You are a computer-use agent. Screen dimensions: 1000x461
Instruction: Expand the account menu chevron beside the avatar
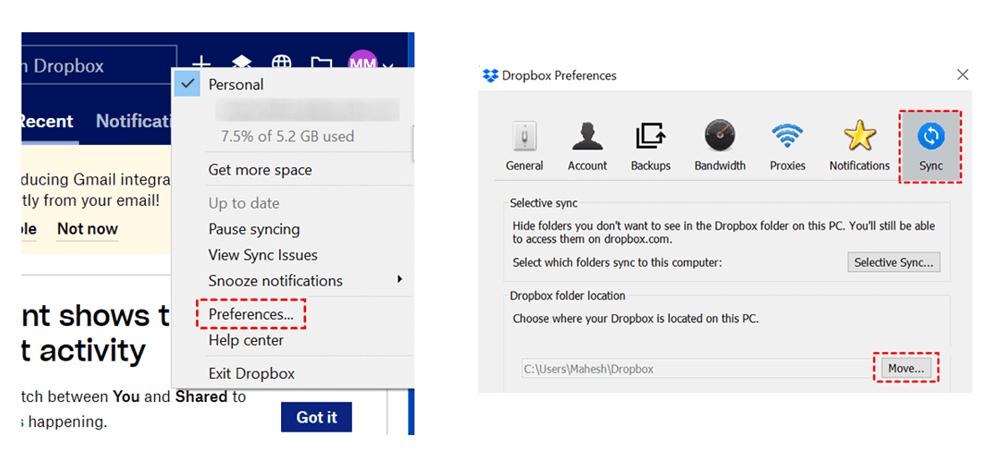pos(390,64)
